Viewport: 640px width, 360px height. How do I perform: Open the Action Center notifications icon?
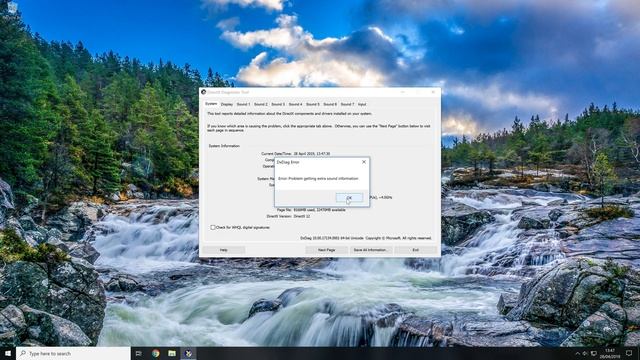coord(629,354)
